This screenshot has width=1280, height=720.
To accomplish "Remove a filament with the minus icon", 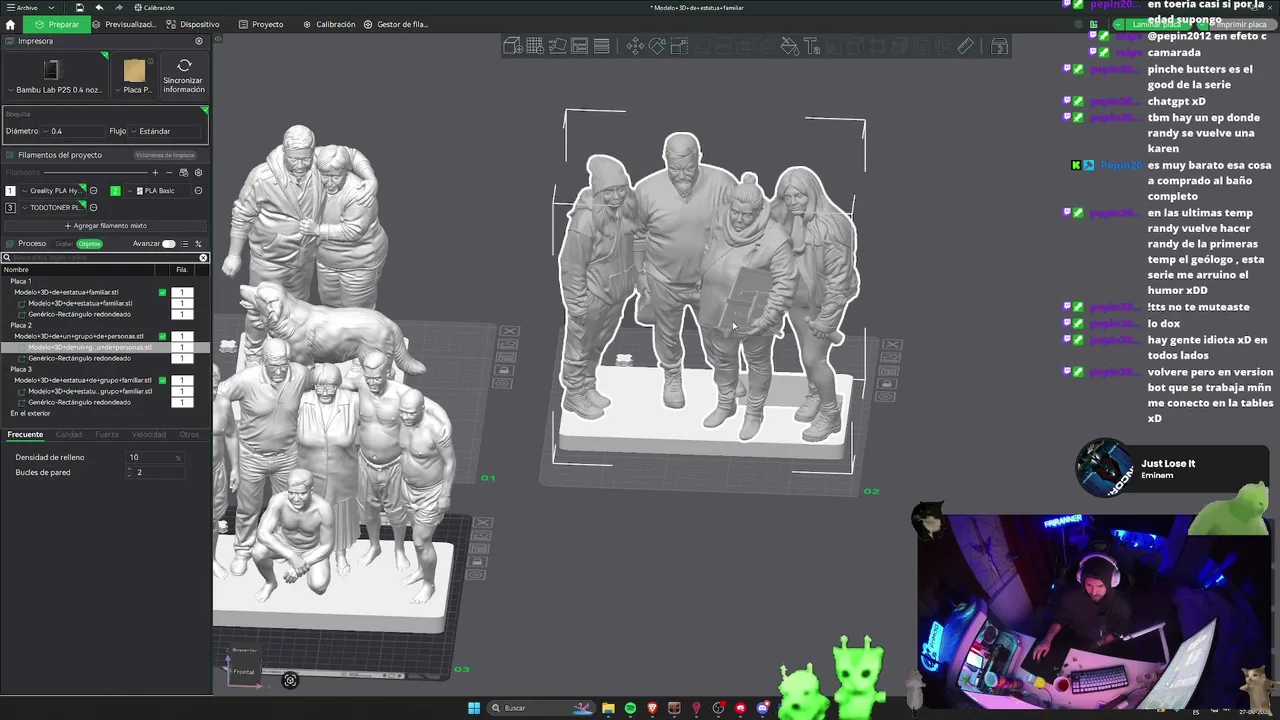I will click(x=168, y=172).
